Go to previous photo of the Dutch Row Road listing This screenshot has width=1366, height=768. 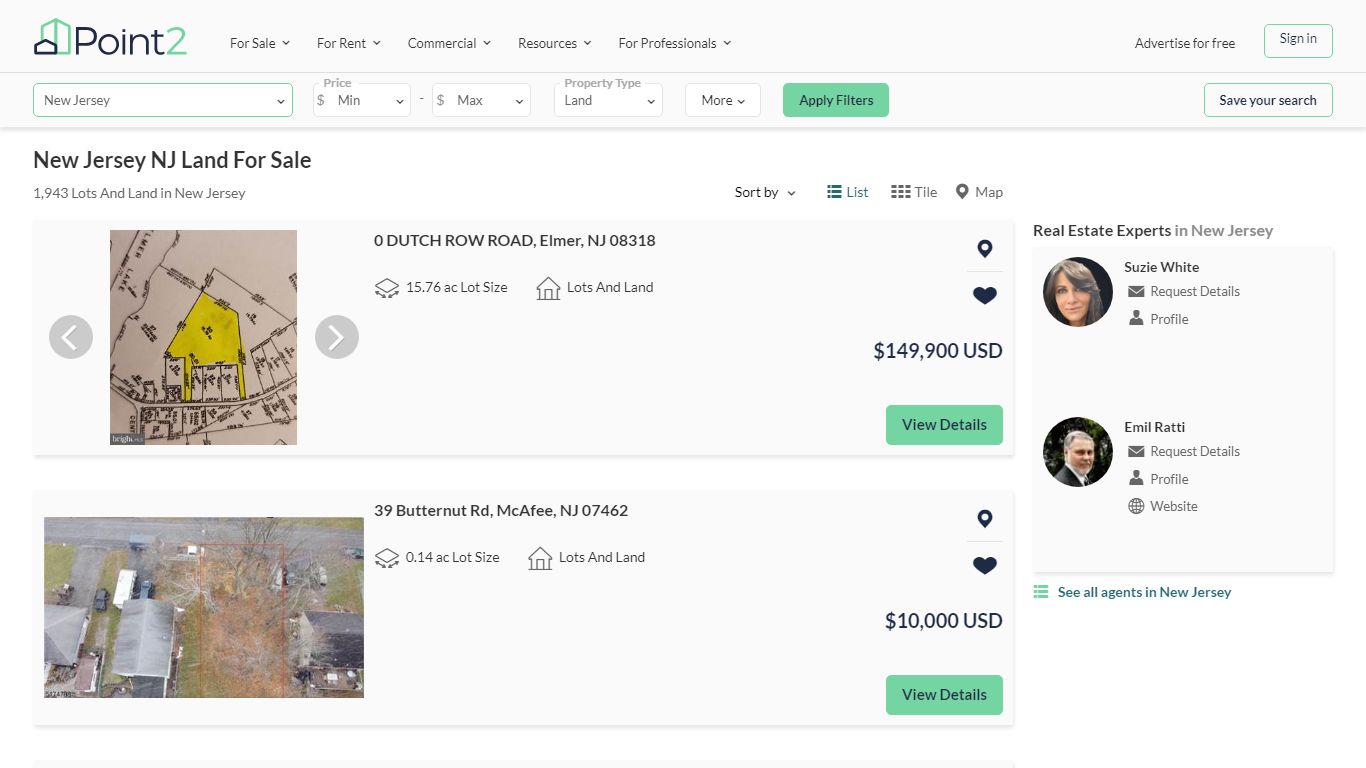tap(71, 337)
